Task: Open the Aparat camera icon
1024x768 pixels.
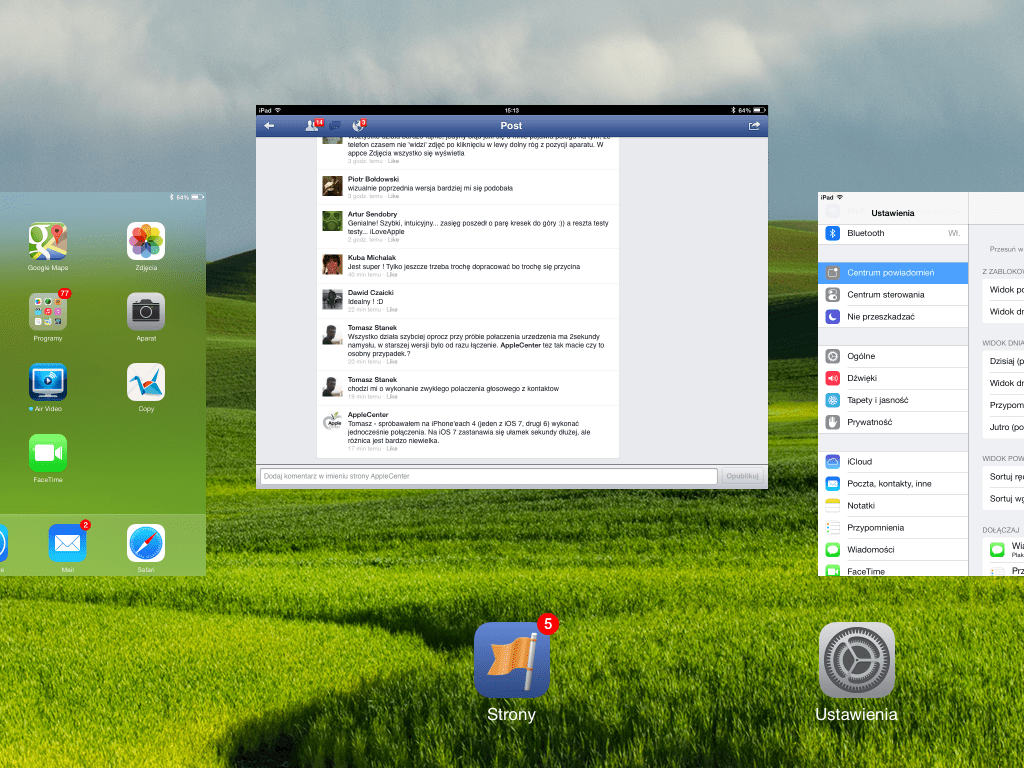Action: pos(146,312)
